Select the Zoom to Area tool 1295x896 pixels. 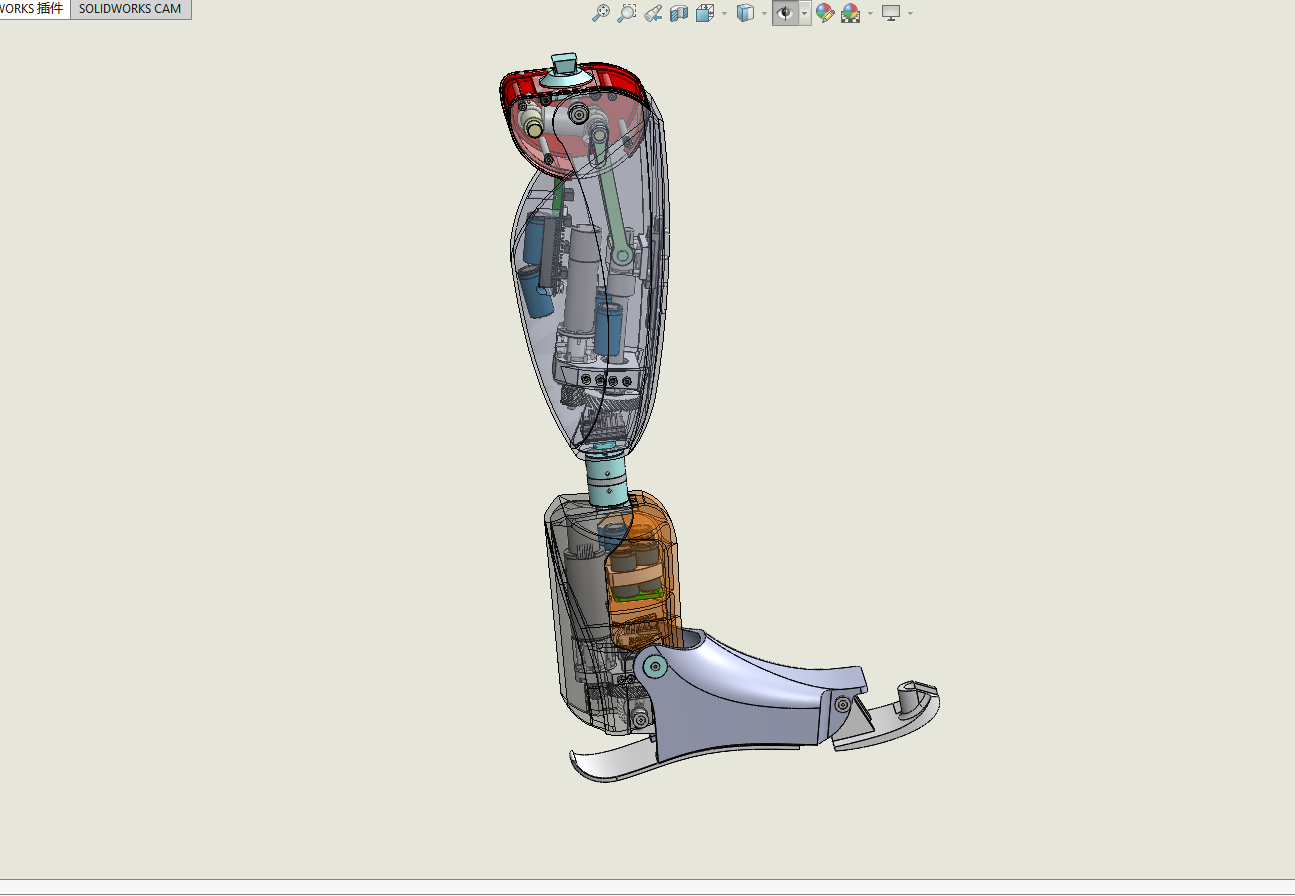[627, 13]
